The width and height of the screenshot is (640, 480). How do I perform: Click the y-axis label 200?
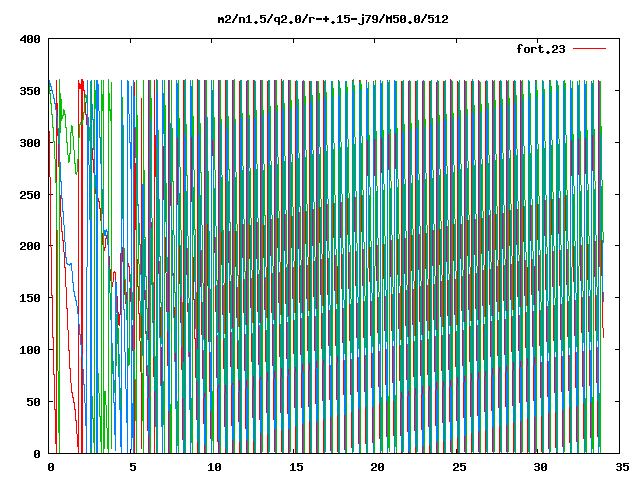pos(30,246)
